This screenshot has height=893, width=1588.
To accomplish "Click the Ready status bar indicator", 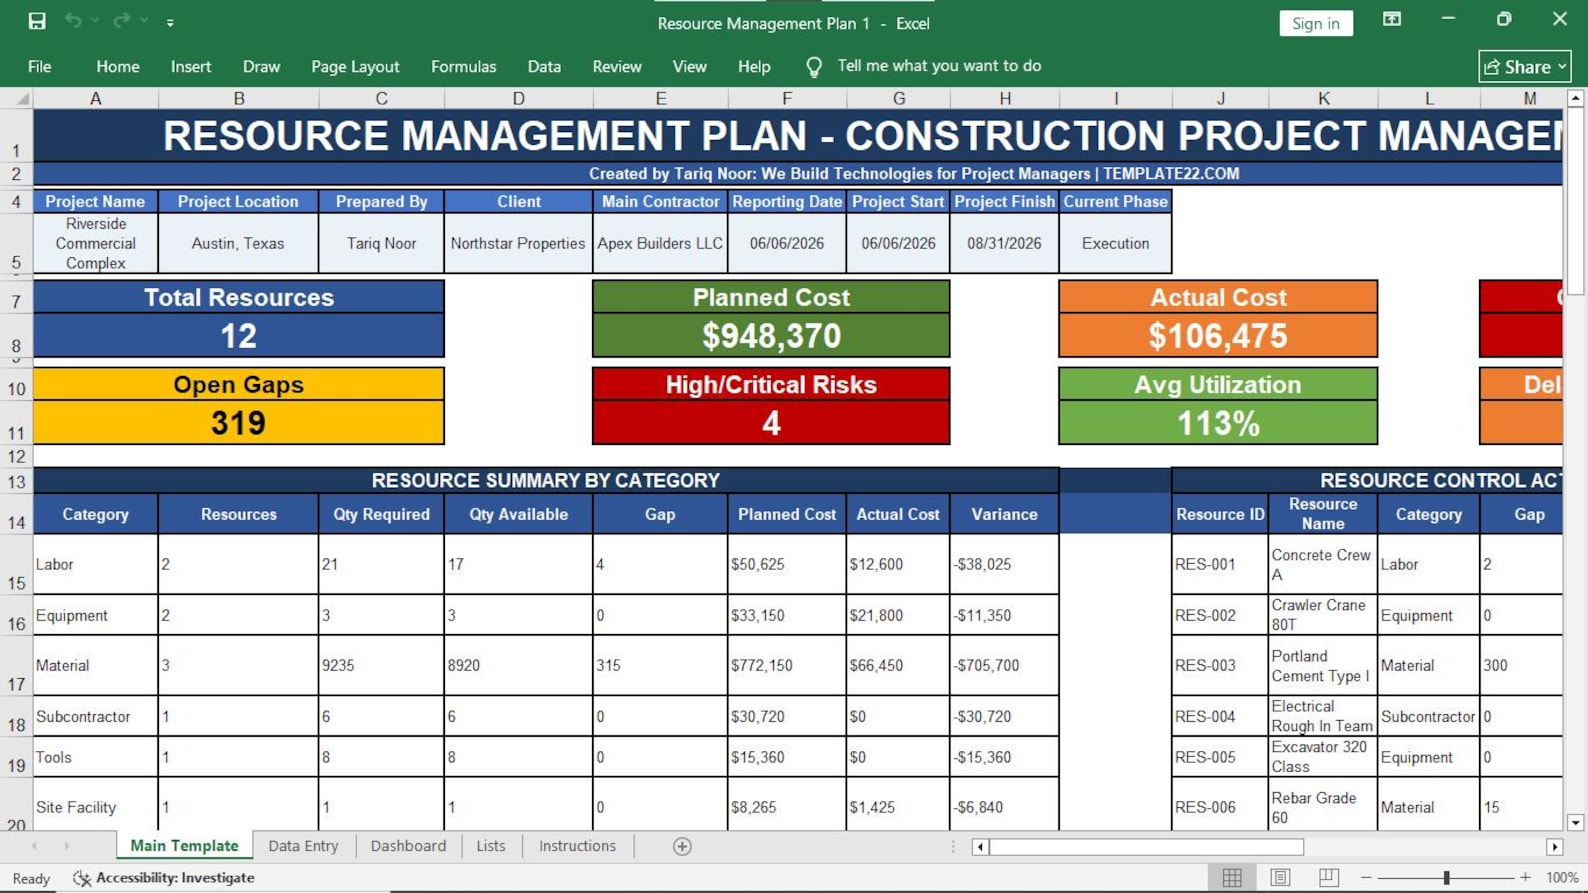I will (31, 878).
